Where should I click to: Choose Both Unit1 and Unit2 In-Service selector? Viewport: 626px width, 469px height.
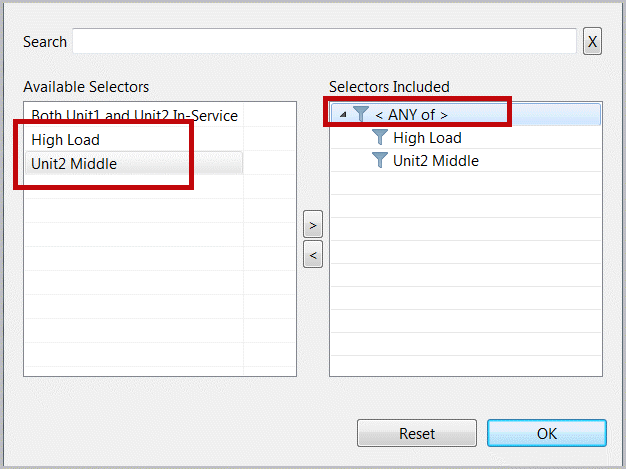click(x=134, y=115)
